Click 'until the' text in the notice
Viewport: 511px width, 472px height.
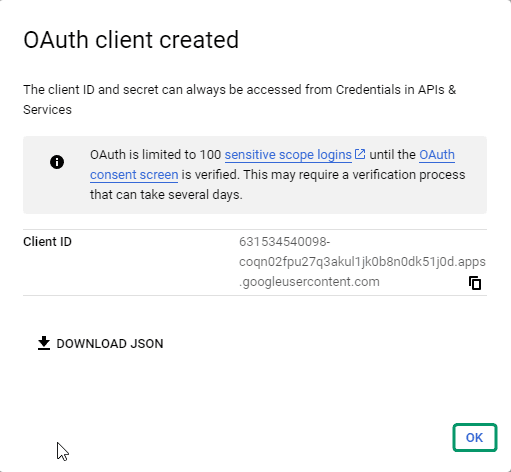point(393,155)
